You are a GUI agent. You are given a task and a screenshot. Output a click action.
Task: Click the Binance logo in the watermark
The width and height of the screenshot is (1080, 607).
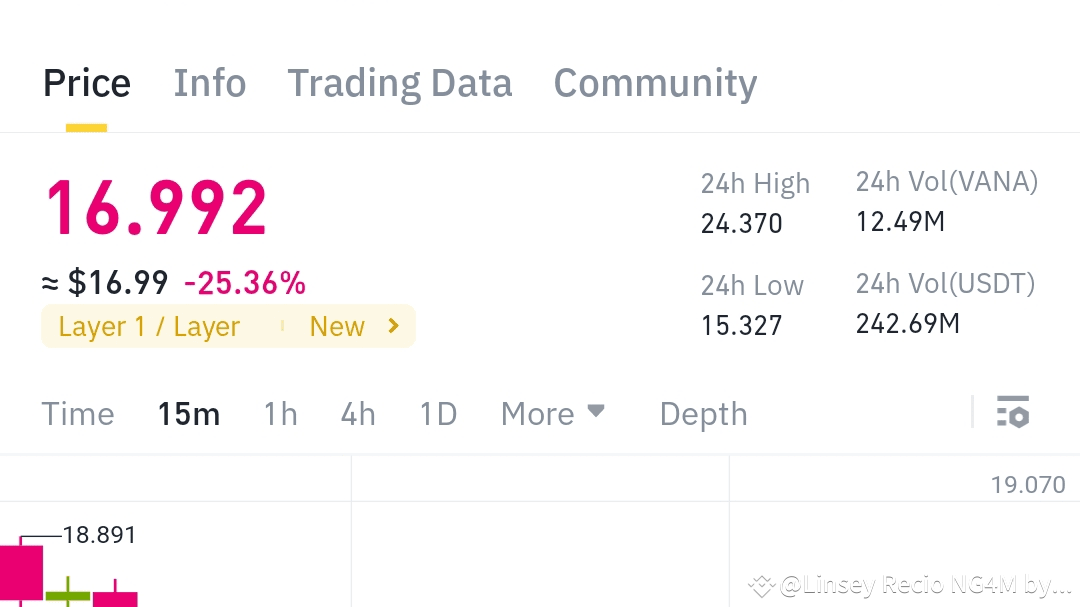pos(762,585)
